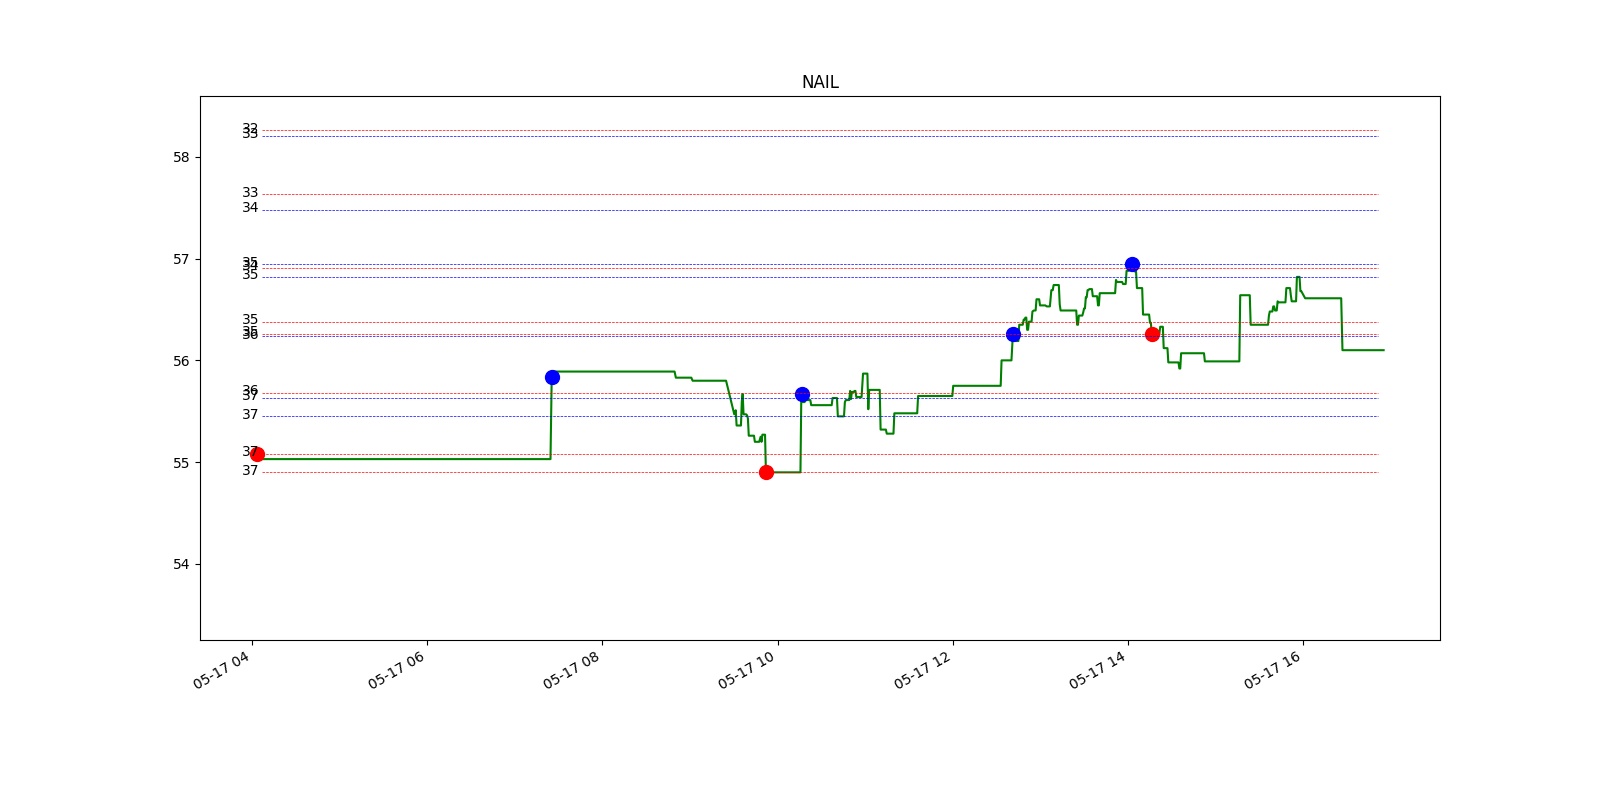This screenshot has width=1600, height=800.
Task: Click the y-axis label 56
Action: 181,361
